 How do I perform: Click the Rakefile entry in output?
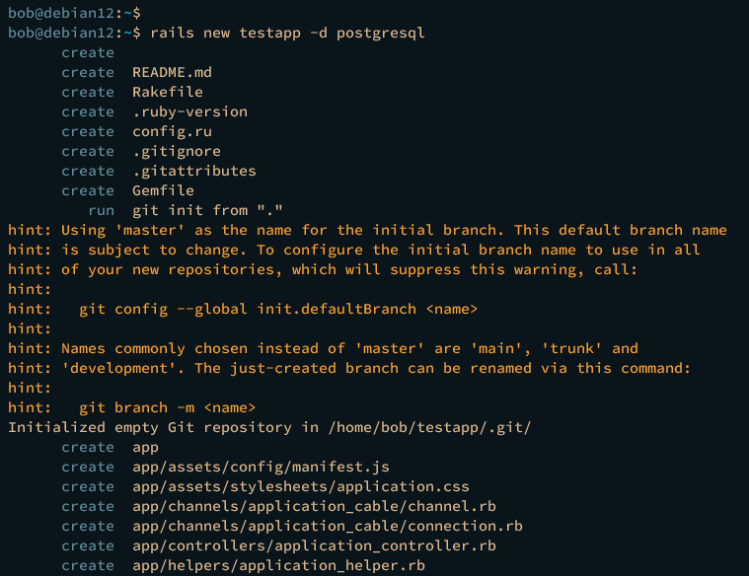pos(167,92)
